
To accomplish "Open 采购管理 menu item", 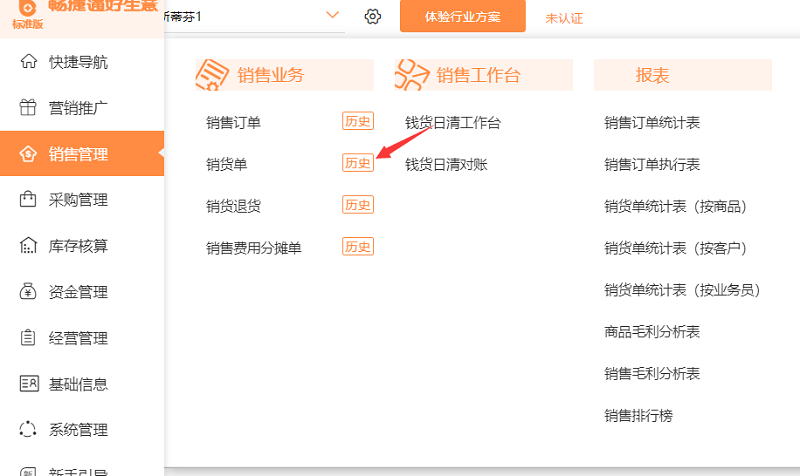I will point(78,199).
